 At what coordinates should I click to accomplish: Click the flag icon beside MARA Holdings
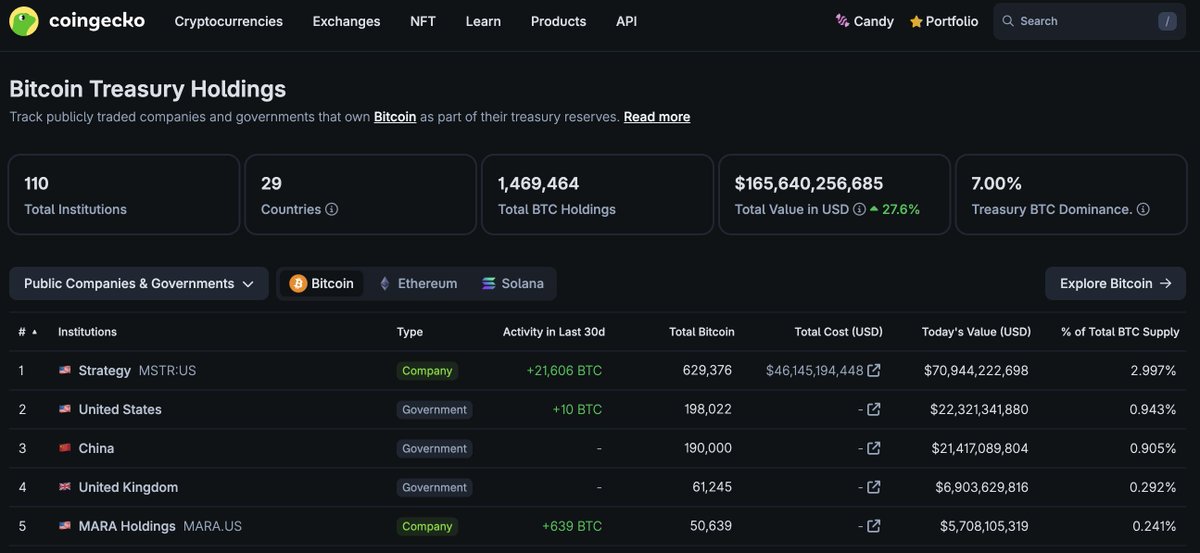[x=65, y=527]
